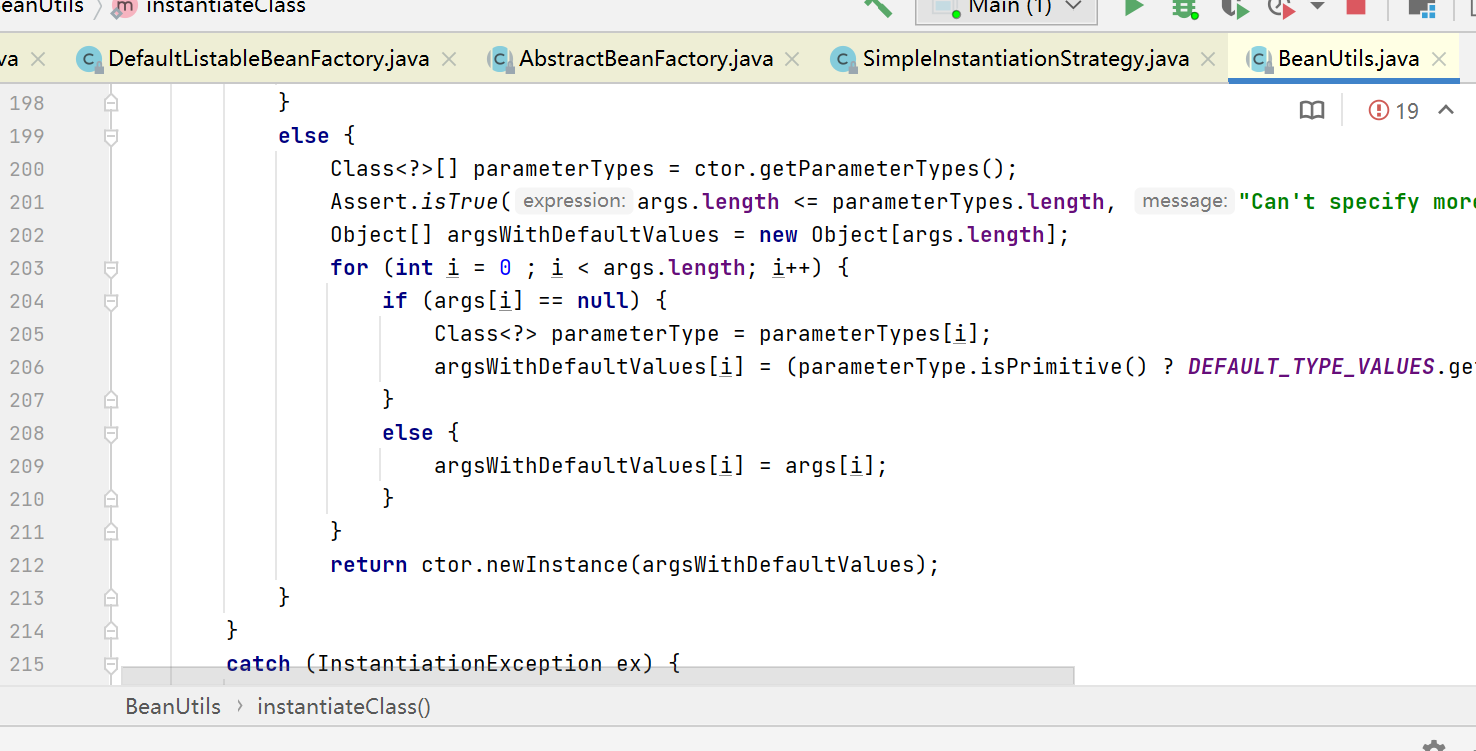Click the 19 errors indicator

pyautogui.click(x=1394, y=111)
